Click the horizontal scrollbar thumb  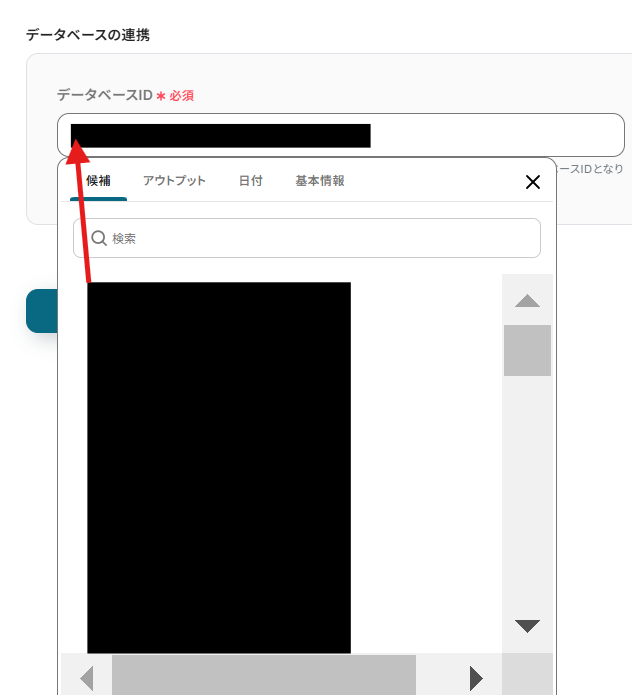(x=264, y=676)
